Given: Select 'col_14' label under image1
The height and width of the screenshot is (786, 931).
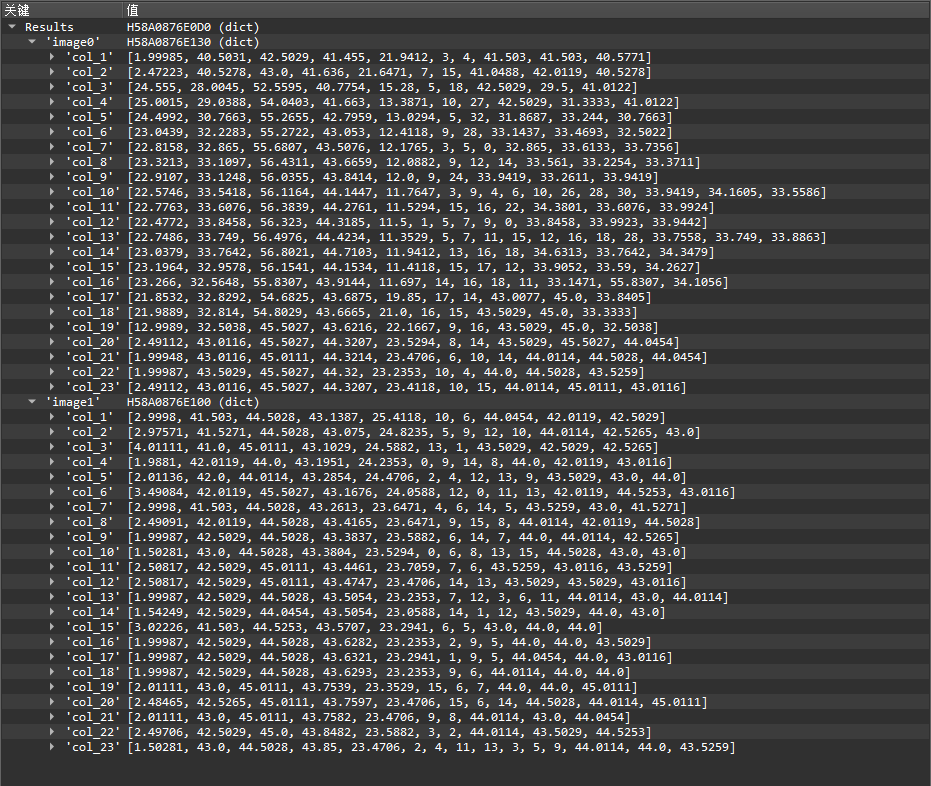Looking at the screenshot, I should (93, 612).
